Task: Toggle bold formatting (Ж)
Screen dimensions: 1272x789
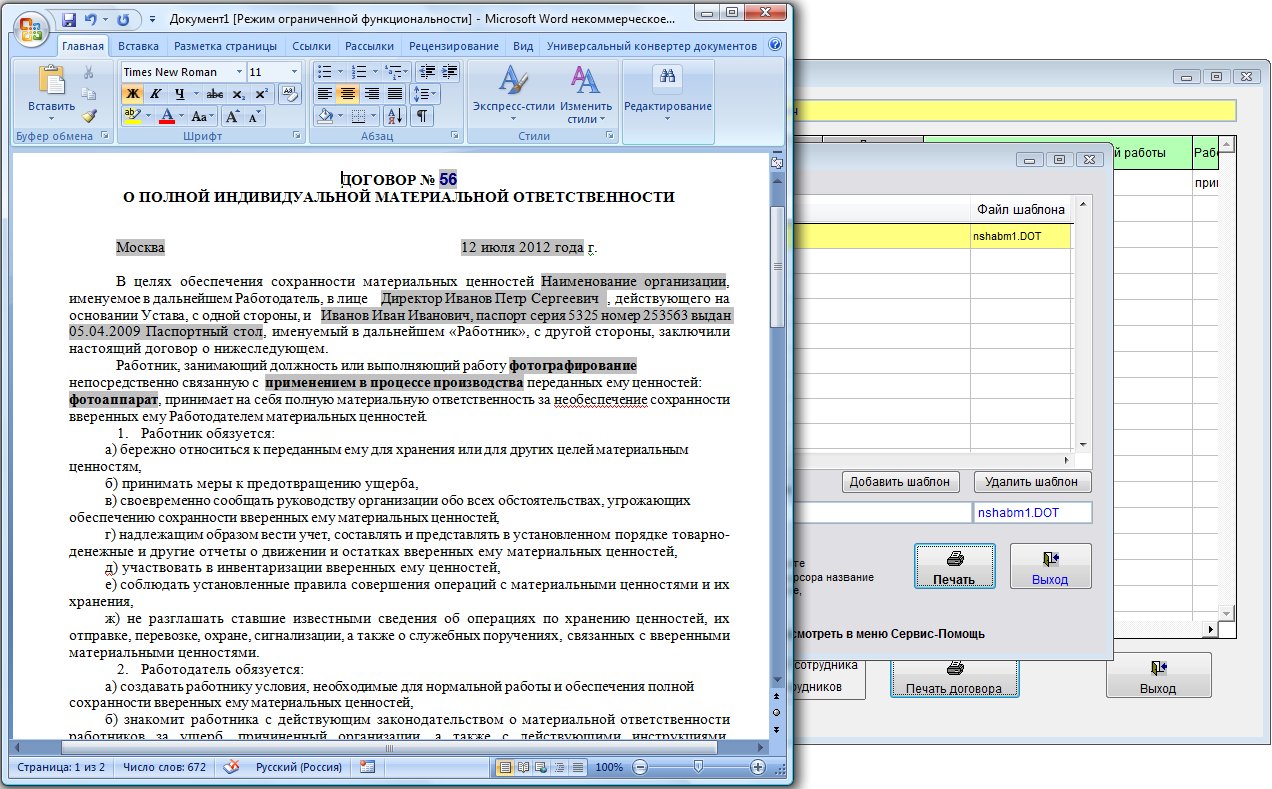Action: coord(132,94)
